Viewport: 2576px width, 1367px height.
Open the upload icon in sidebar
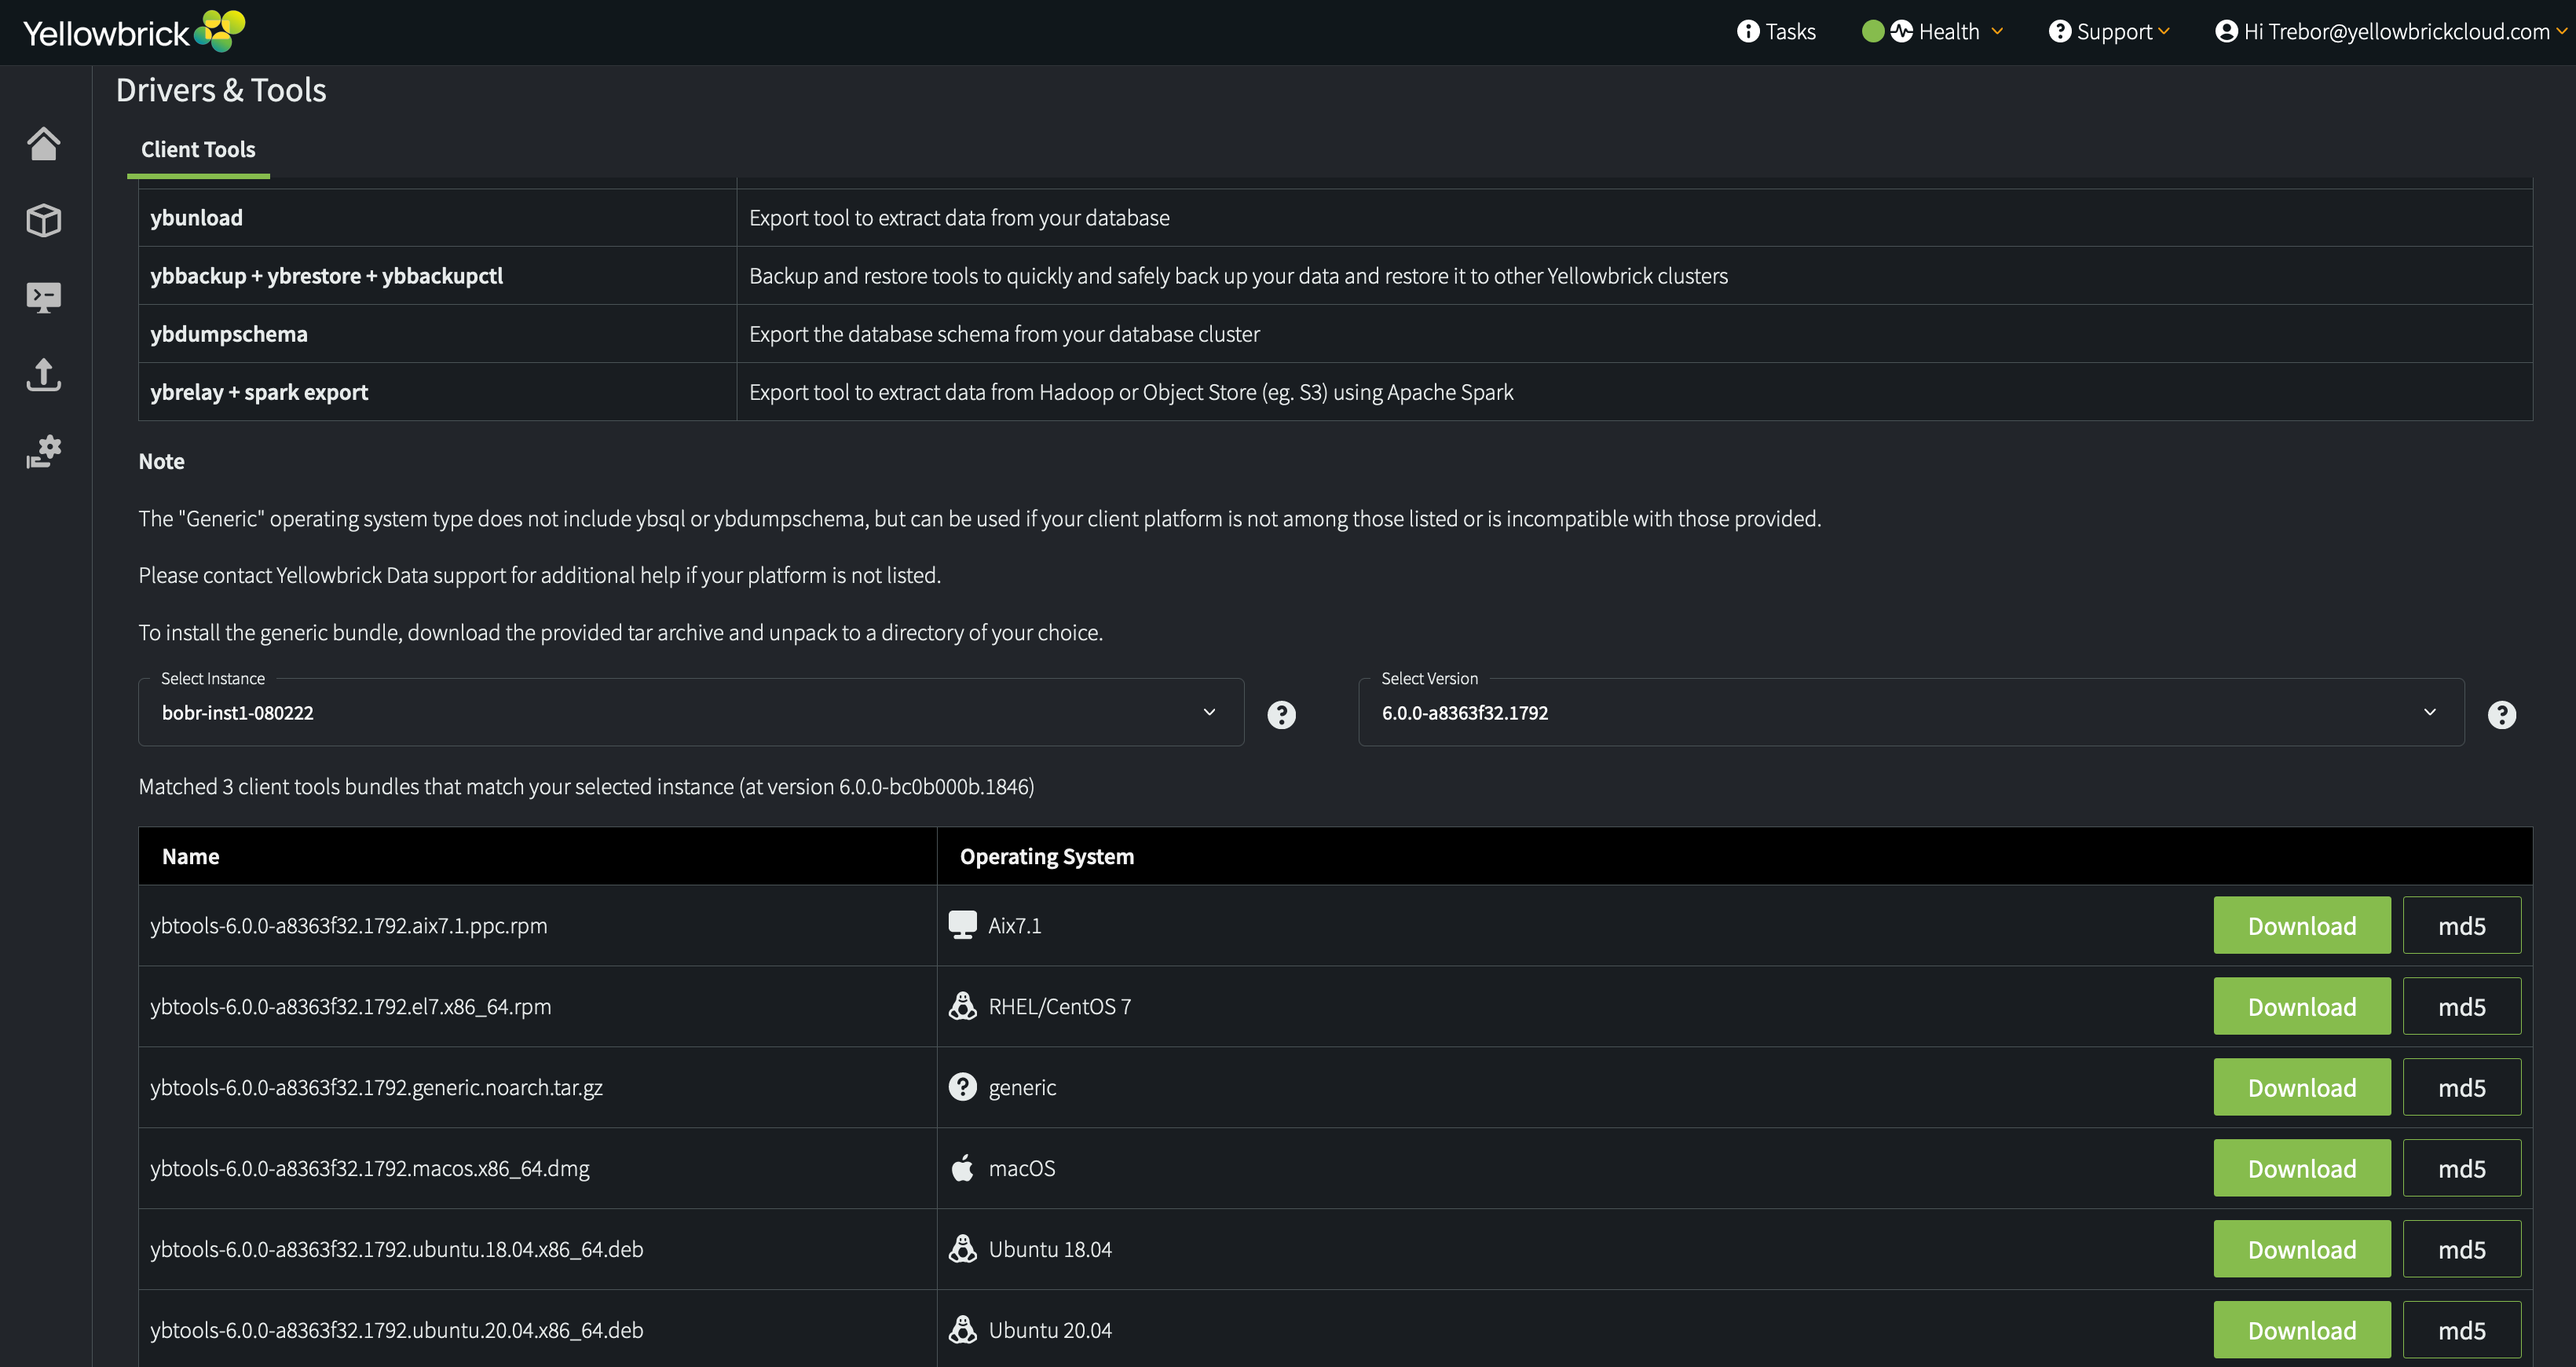[44, 375]
